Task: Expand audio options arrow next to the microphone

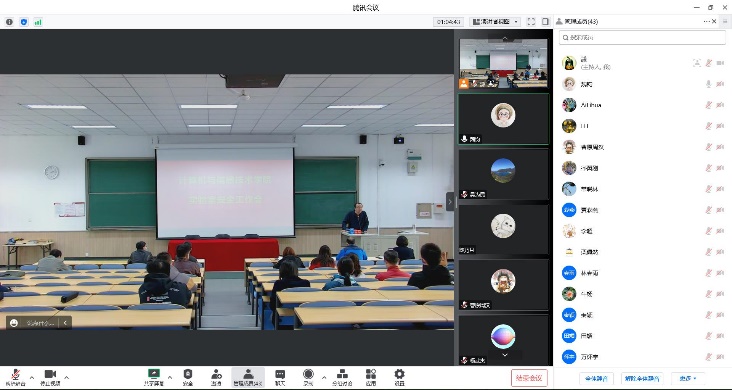Action: point(32,377)
